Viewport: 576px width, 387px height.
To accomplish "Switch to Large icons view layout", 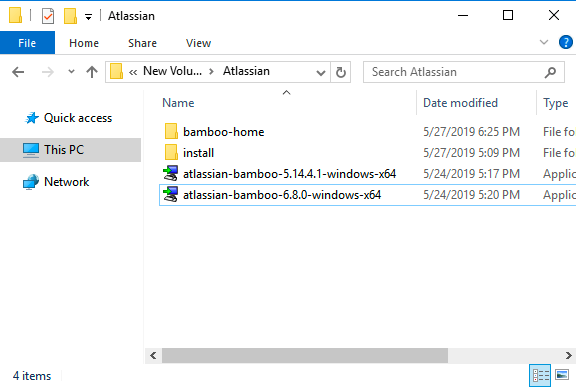I will coord(562,375).
